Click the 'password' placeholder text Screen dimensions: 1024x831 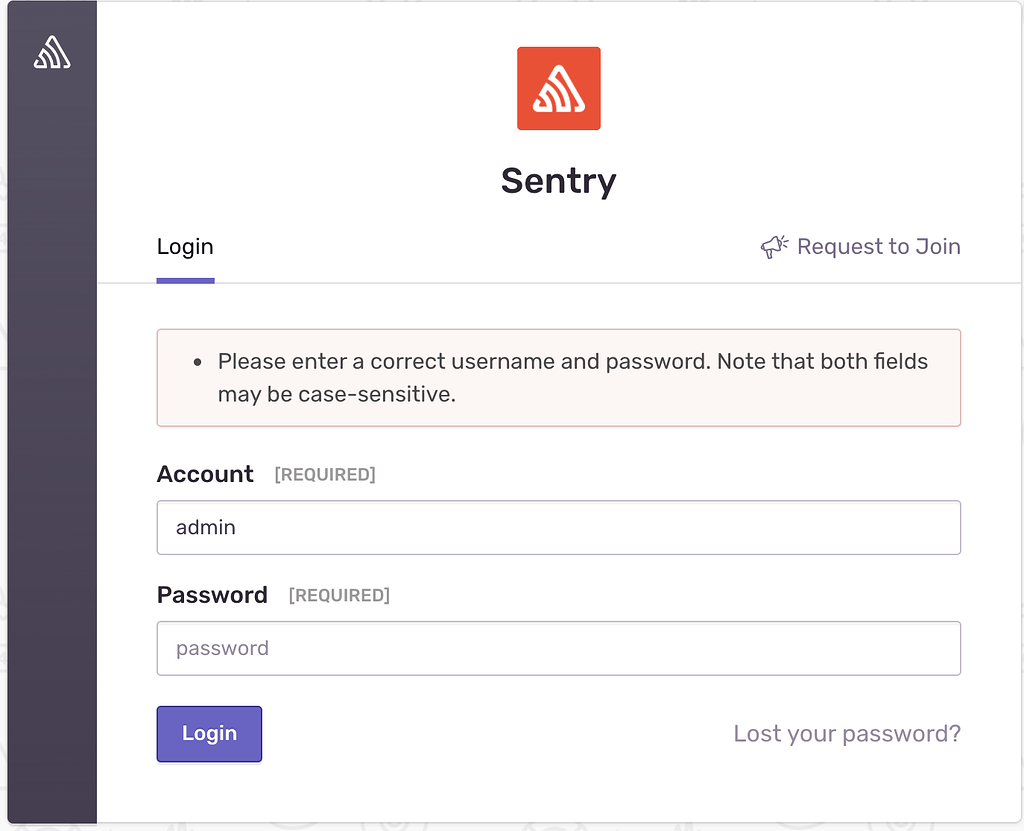click(x=222, y=648)
